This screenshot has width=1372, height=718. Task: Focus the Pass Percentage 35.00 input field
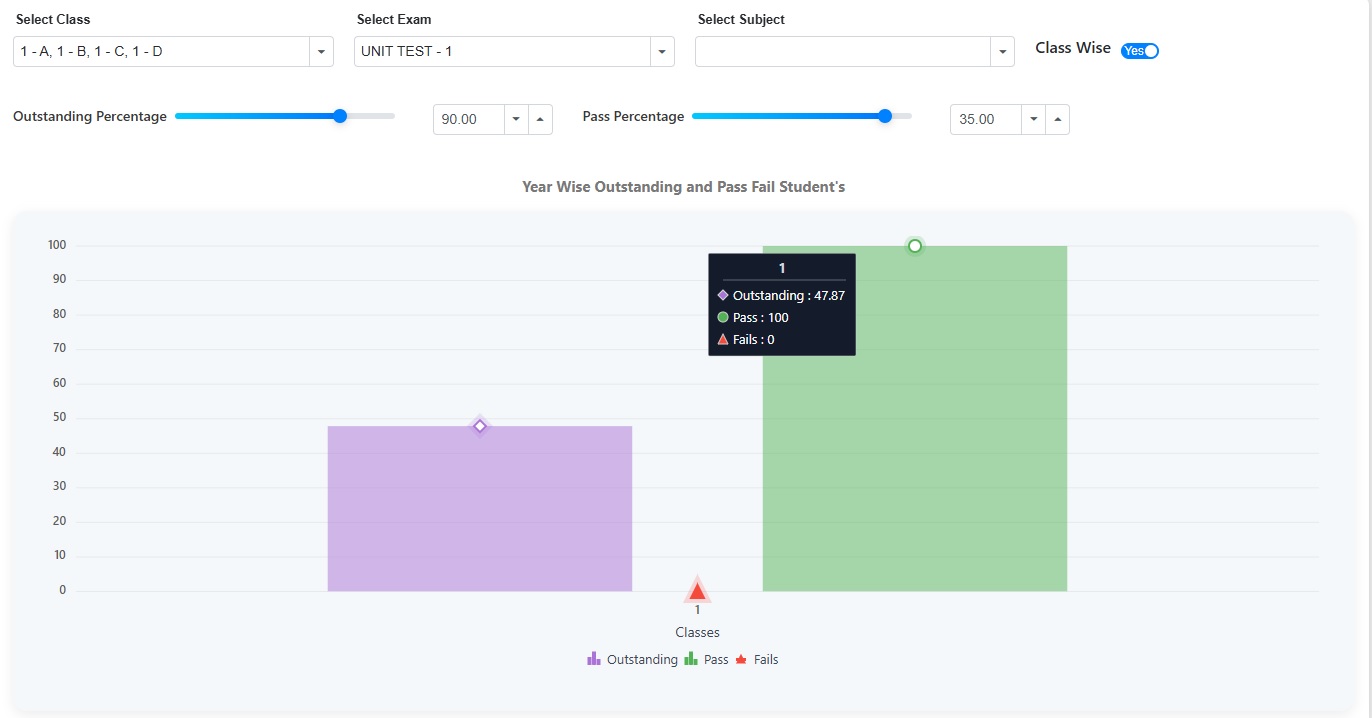(x=985, y=119)
